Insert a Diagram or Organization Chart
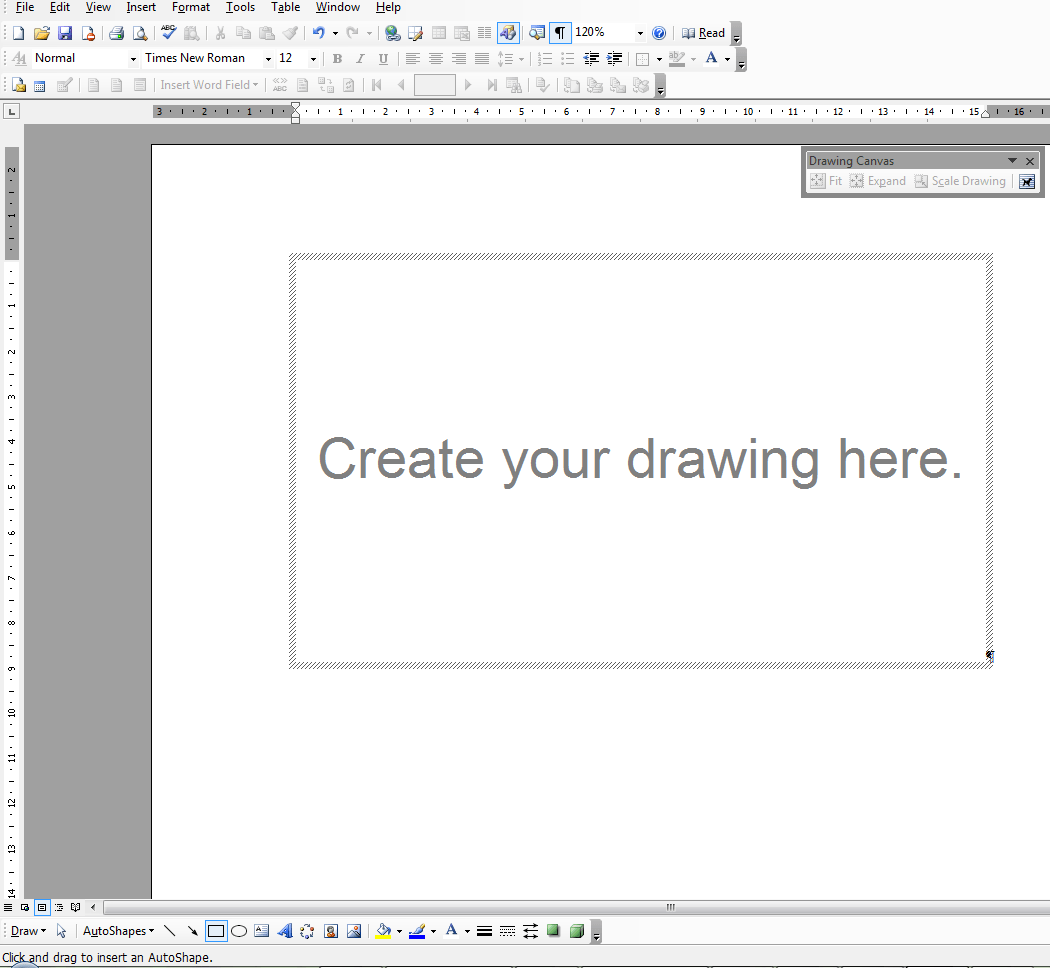1050x968 pixels. [307, 931]
